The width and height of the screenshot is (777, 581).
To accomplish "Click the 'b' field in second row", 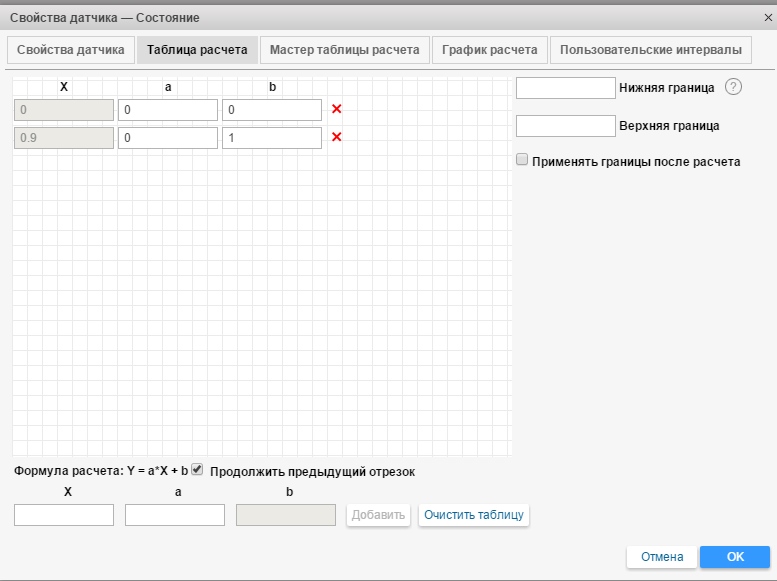I will coord(272,138).
